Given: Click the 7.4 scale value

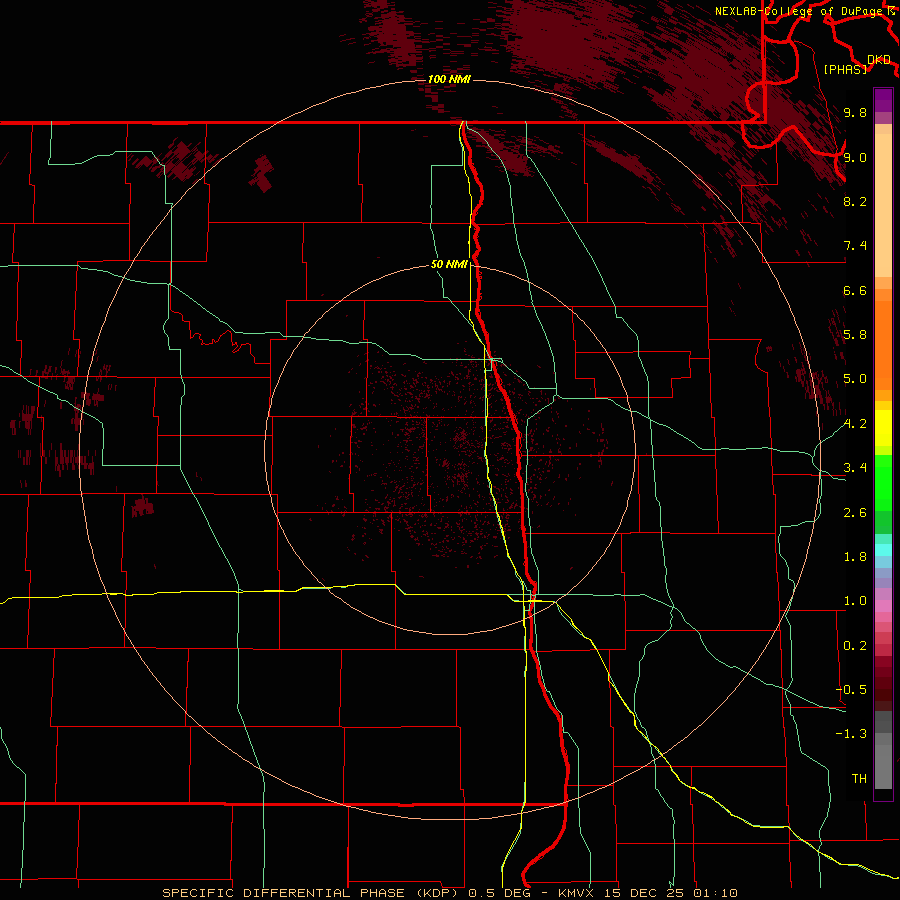Looking at the screenshot, I should [x=855, y=246].
